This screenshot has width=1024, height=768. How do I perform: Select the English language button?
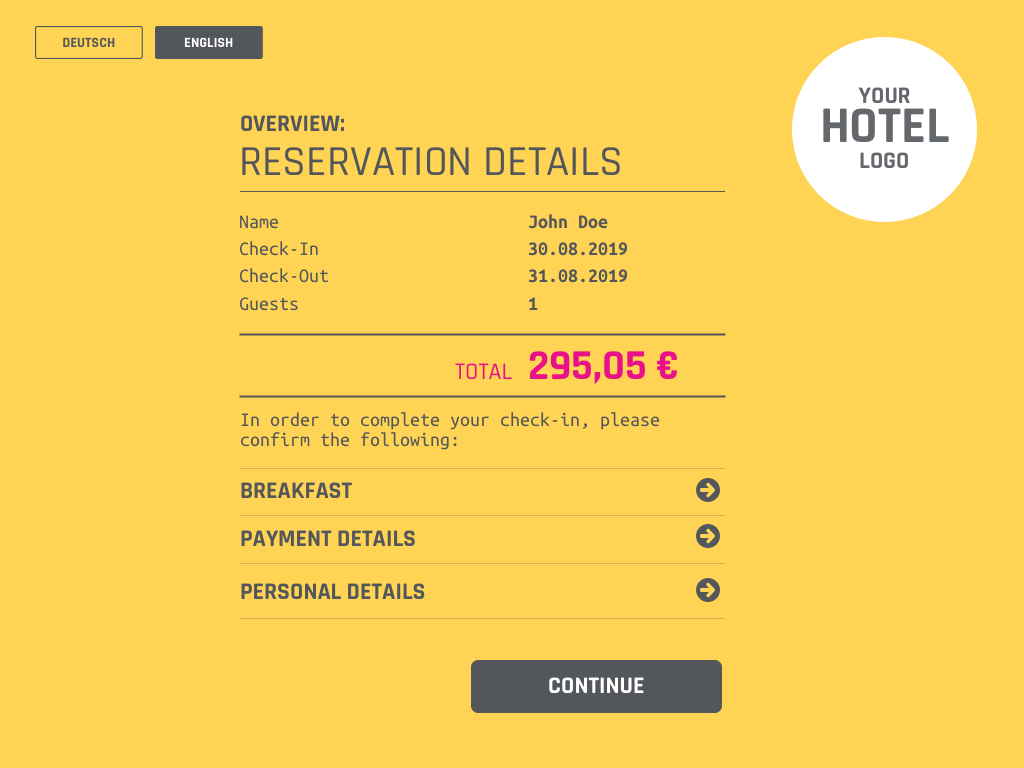coord(208,43)
